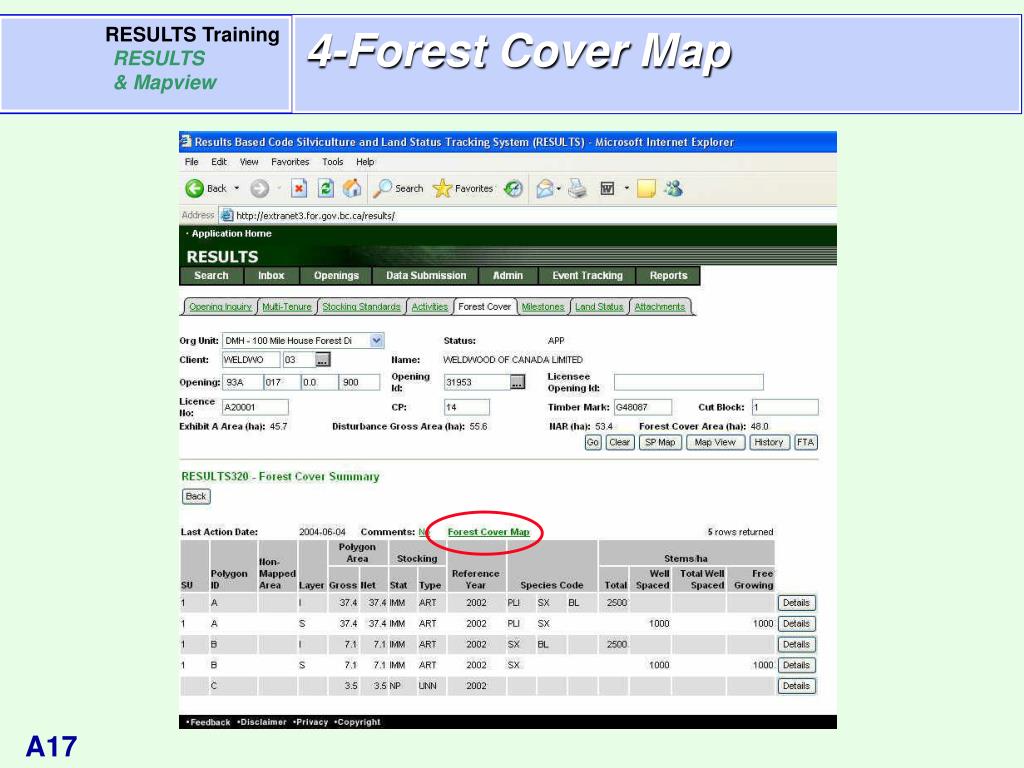Switch to the Activities tab
This screenshot has height=768, width=1024.
tap(430, 307)
